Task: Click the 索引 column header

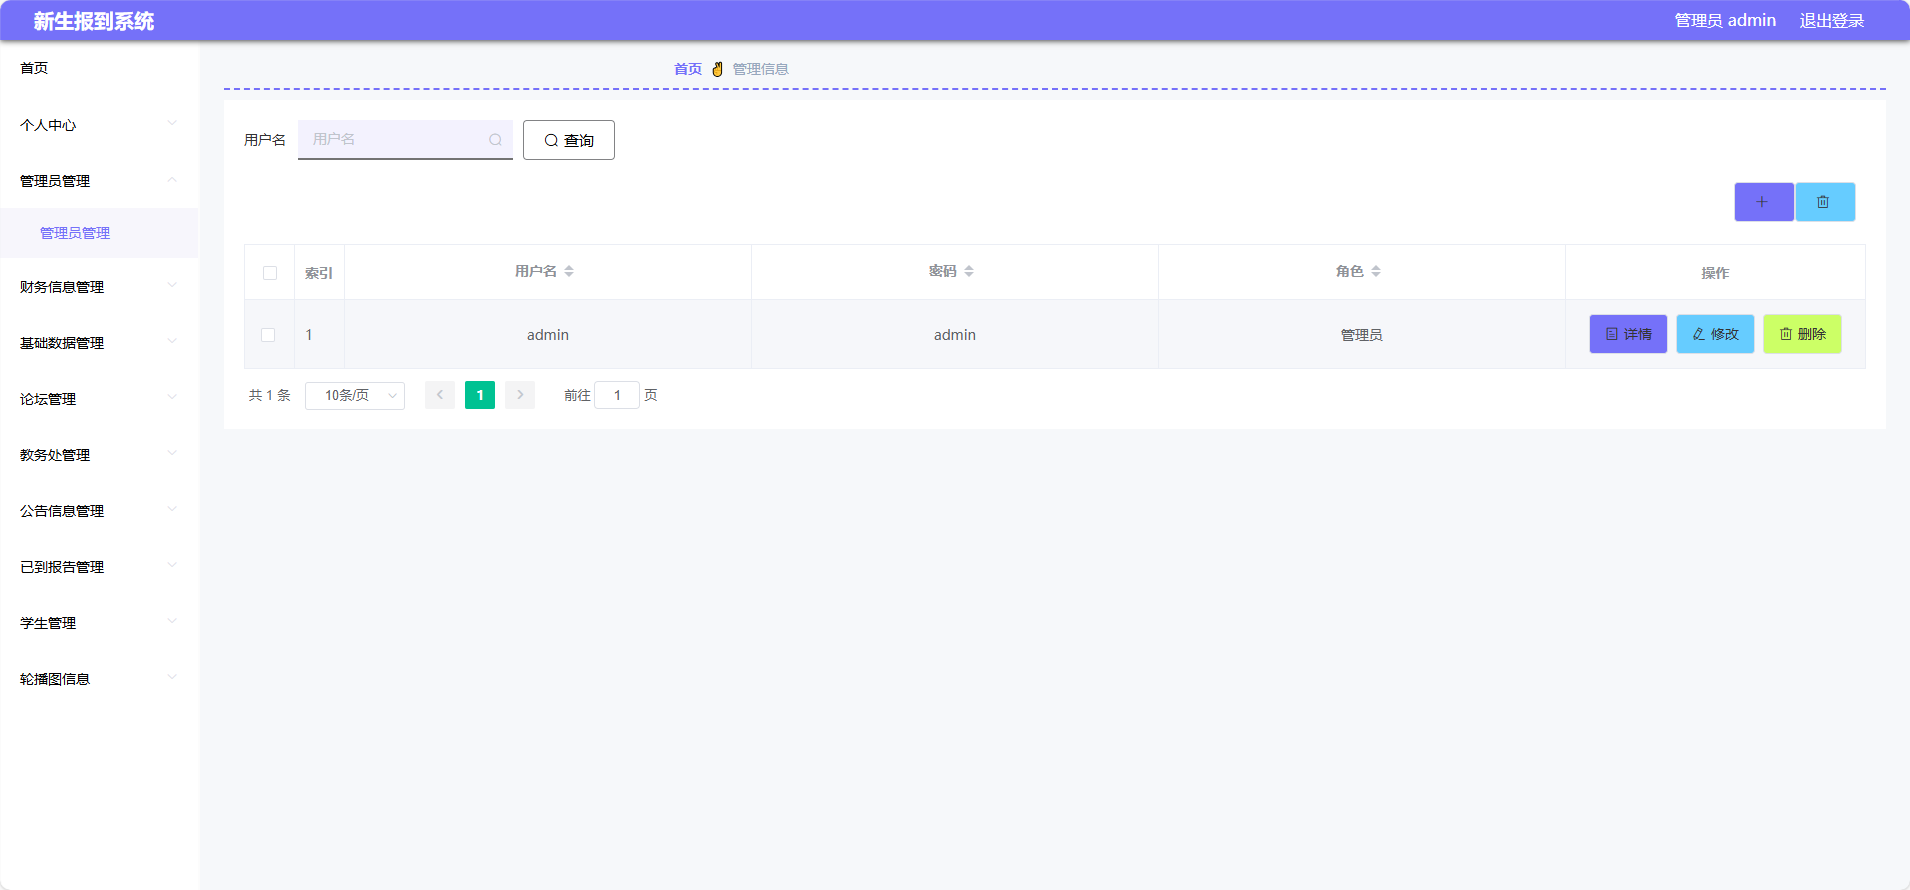Action: click(319, 273)
